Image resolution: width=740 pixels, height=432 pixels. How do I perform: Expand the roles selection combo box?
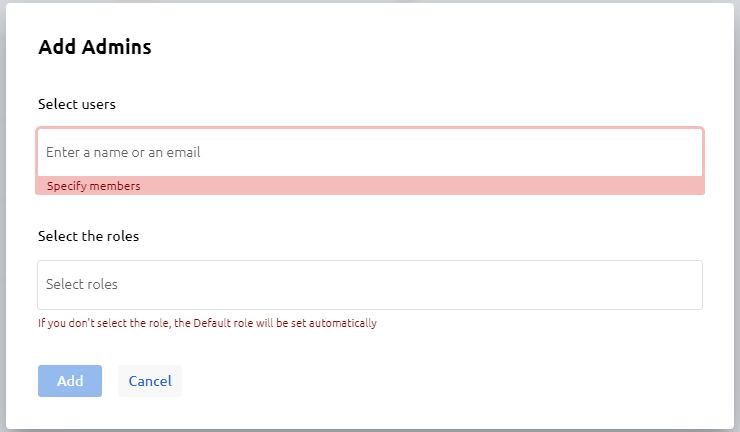369,285
